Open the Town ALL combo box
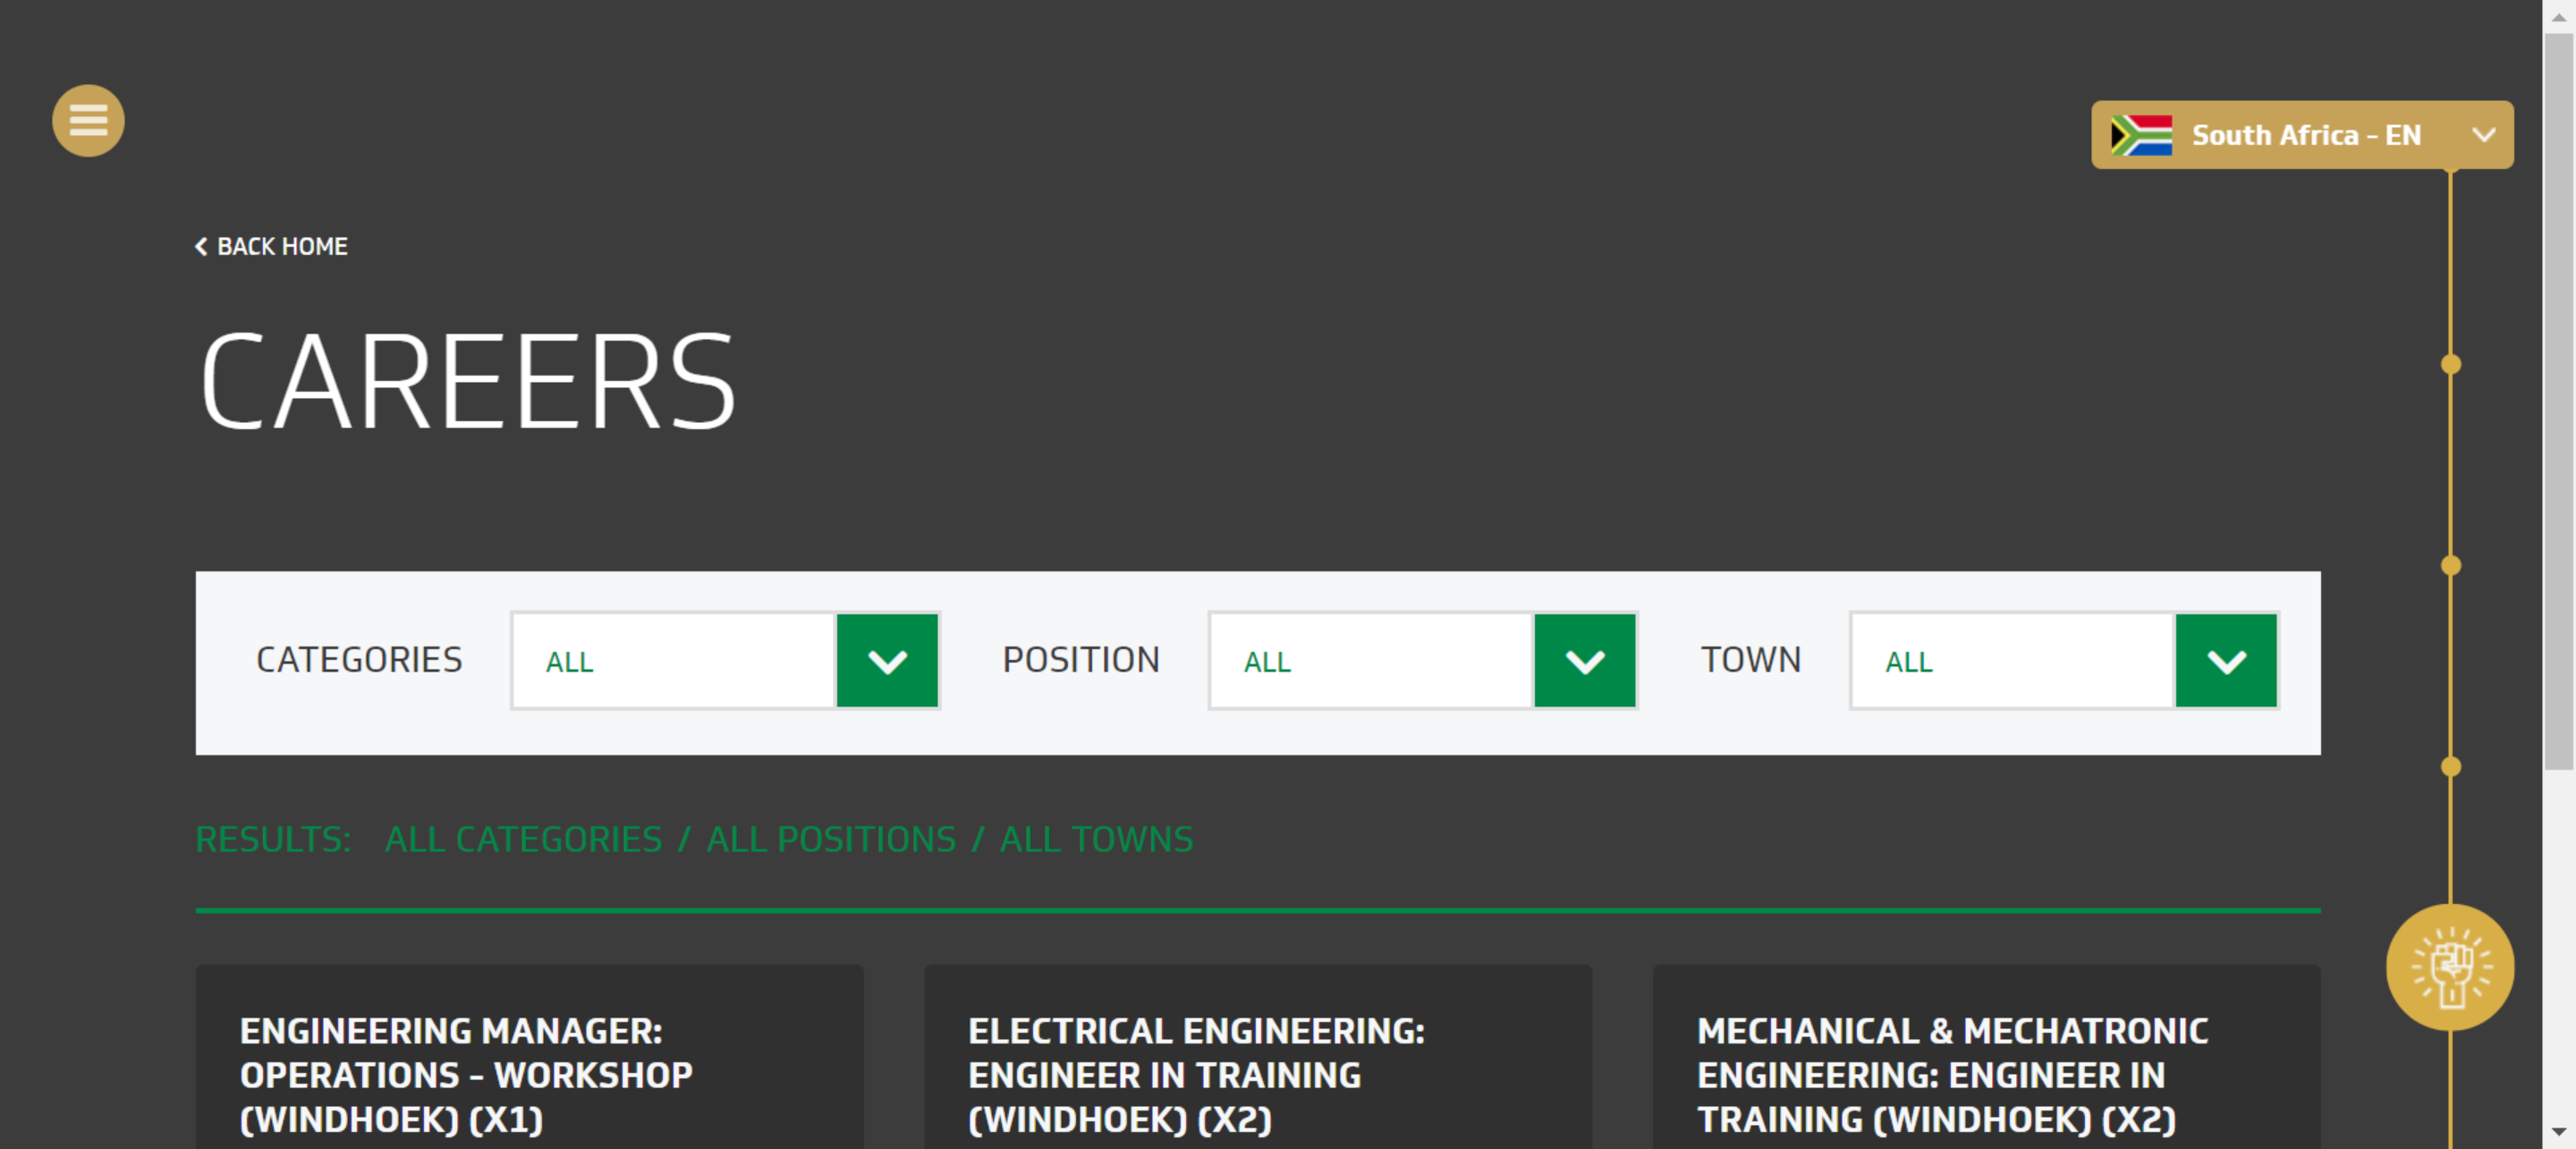Viewport: 2576px width, 1149px height. point(2011,661)
